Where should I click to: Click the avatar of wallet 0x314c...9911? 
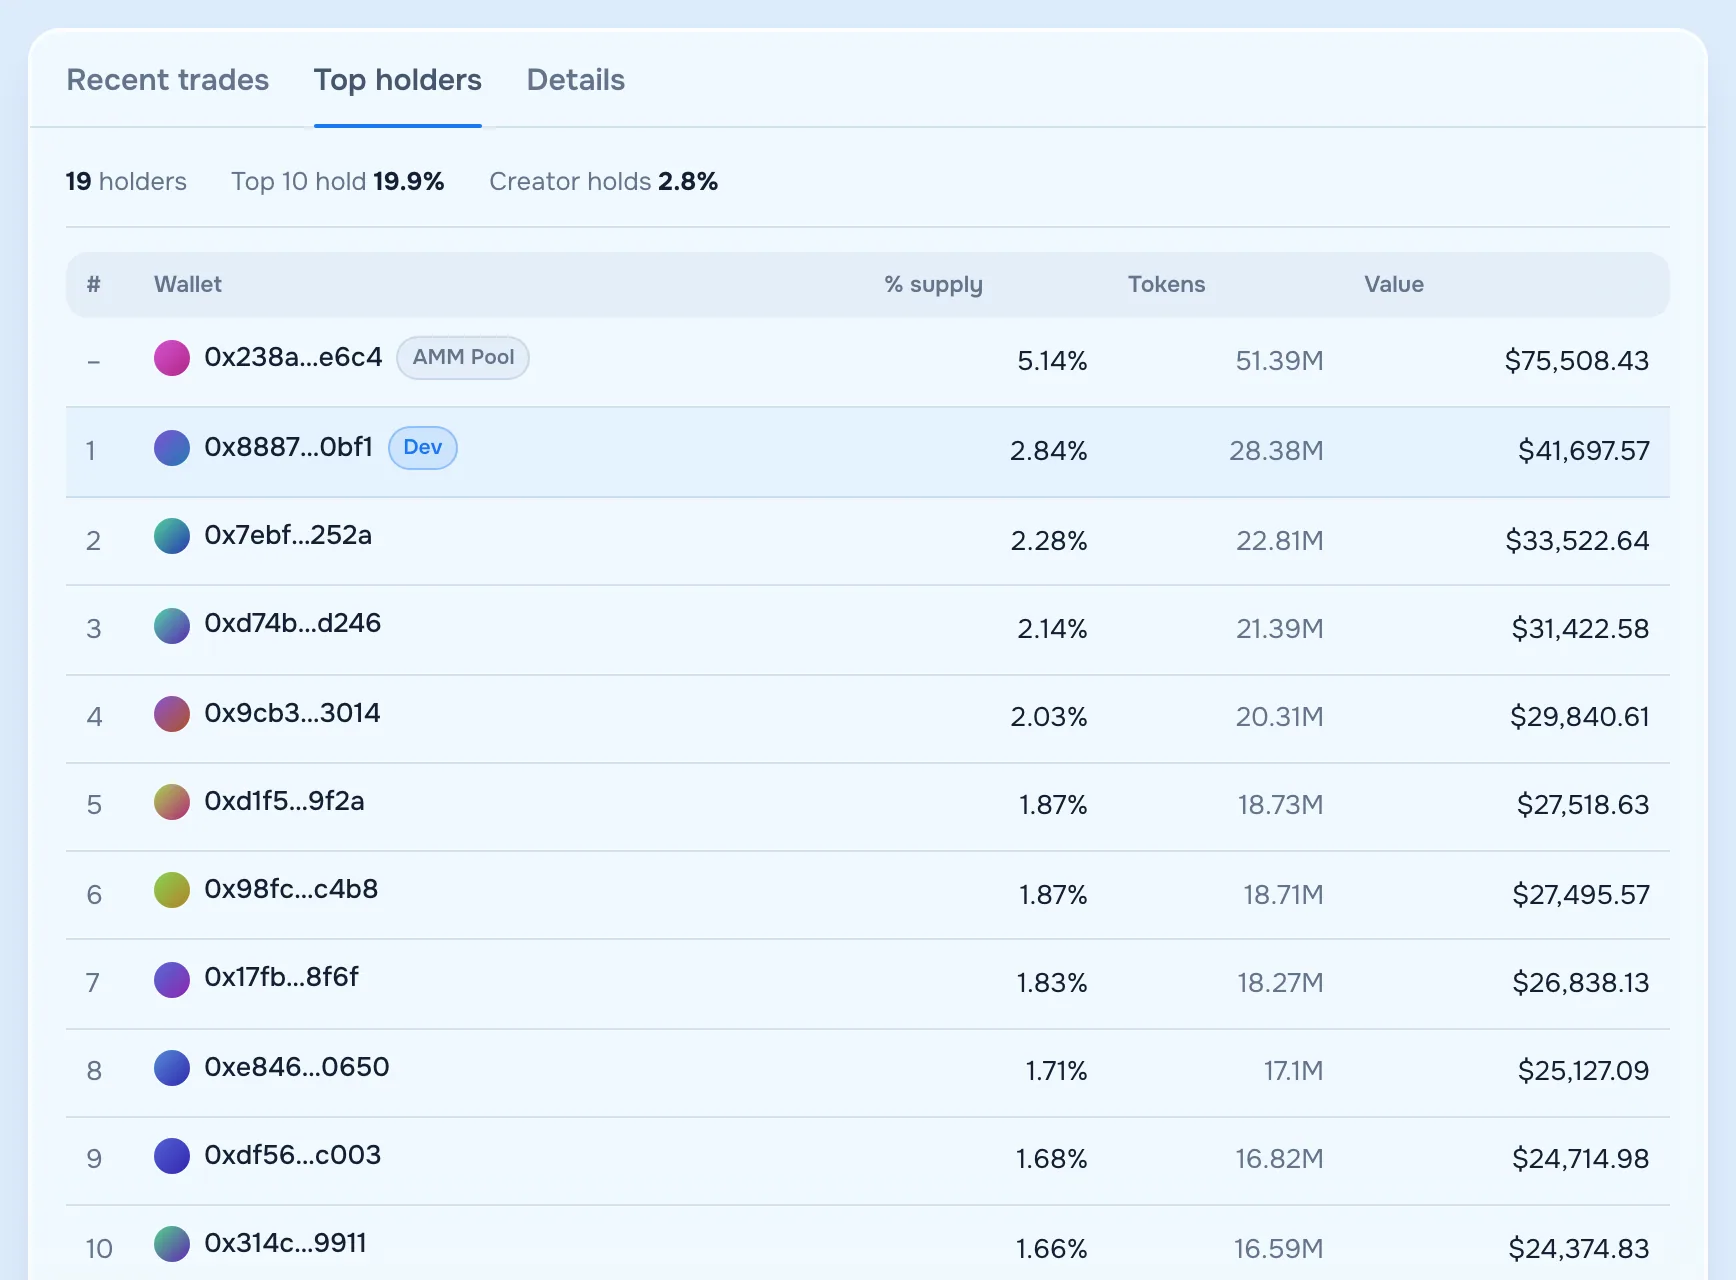click(172, 1244)
